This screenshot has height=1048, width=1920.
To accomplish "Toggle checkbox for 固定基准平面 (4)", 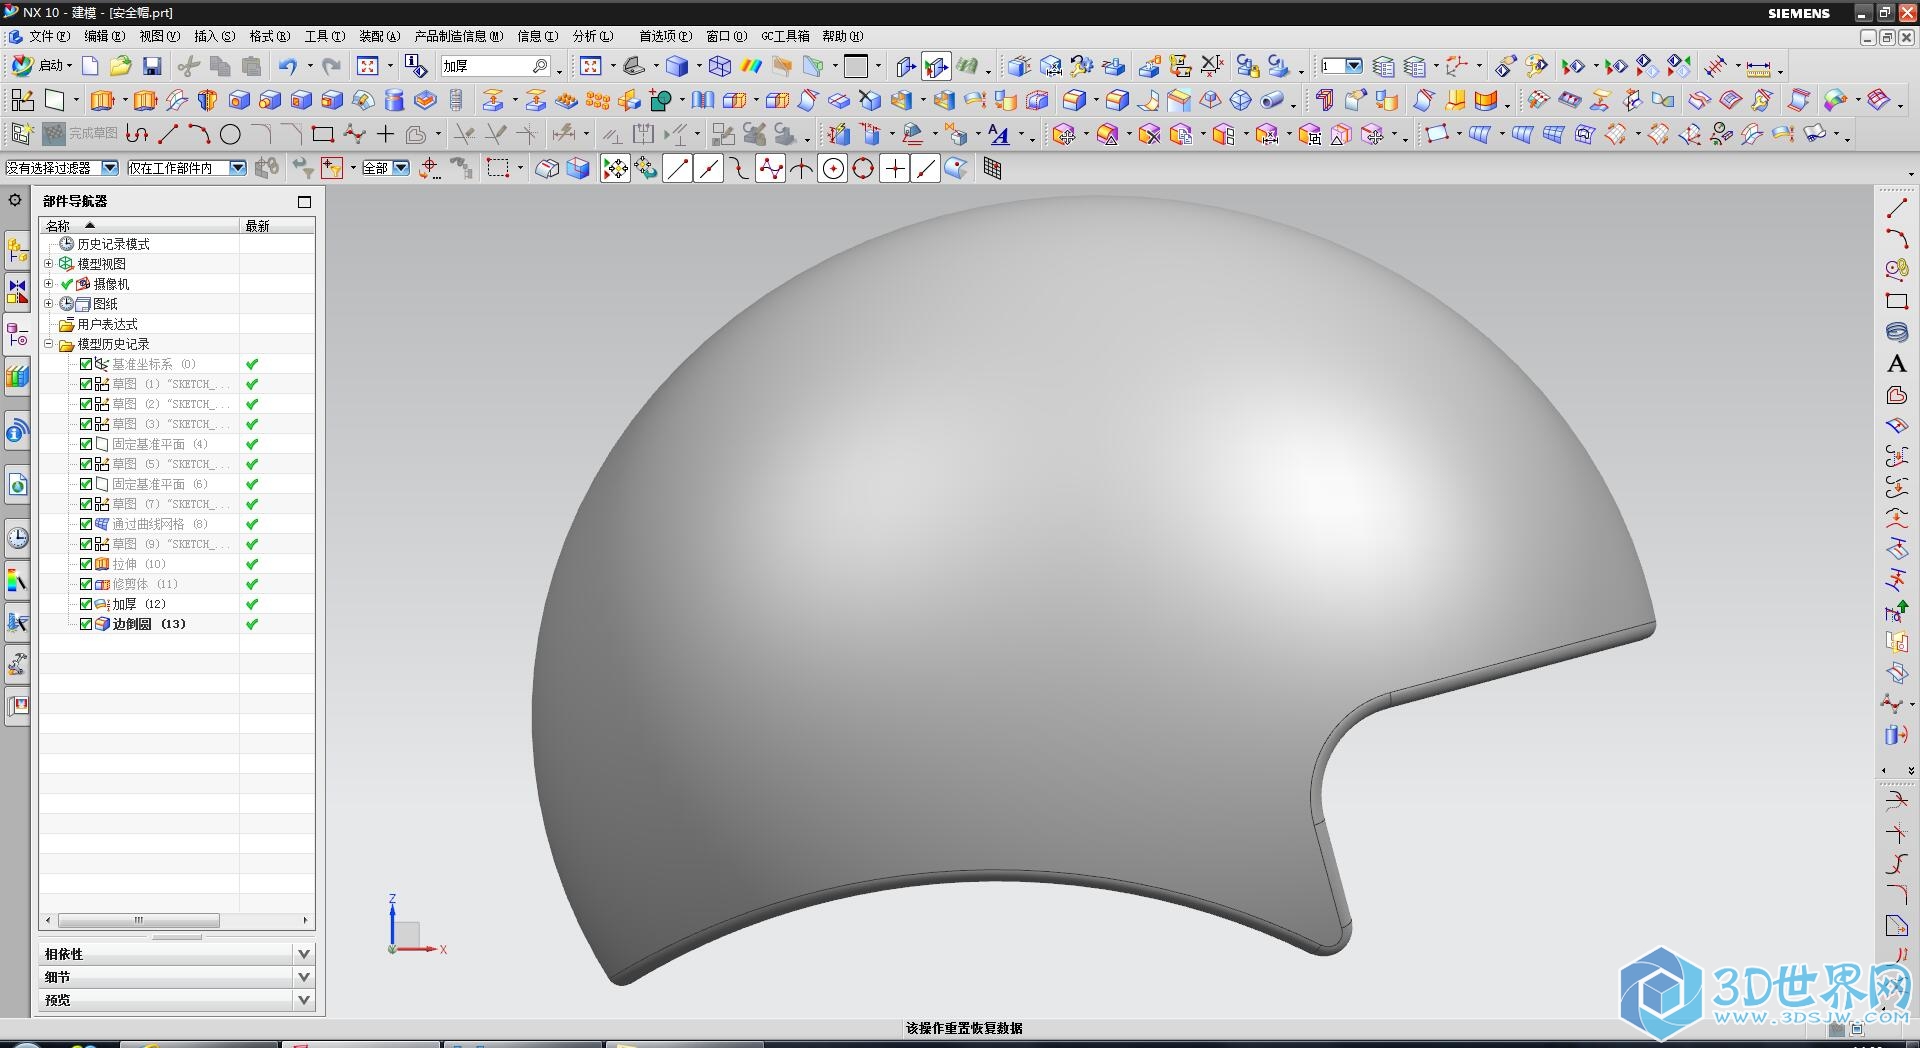I will (x=86, y=444).
